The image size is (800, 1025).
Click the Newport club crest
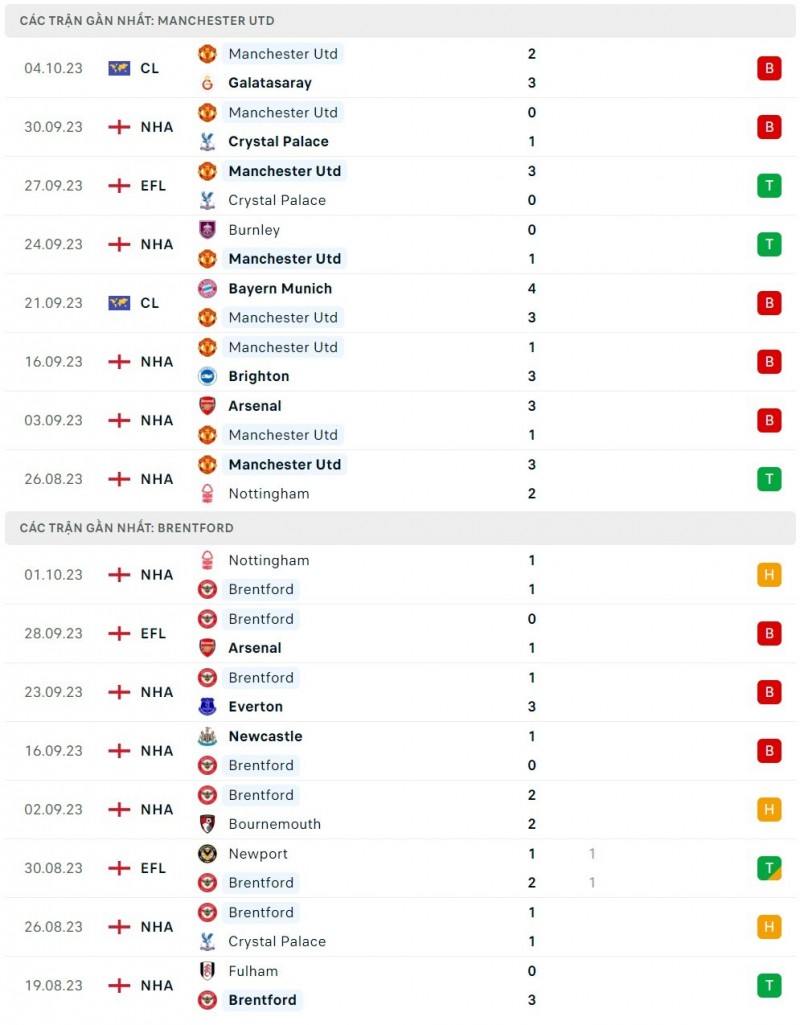(207, 854)
